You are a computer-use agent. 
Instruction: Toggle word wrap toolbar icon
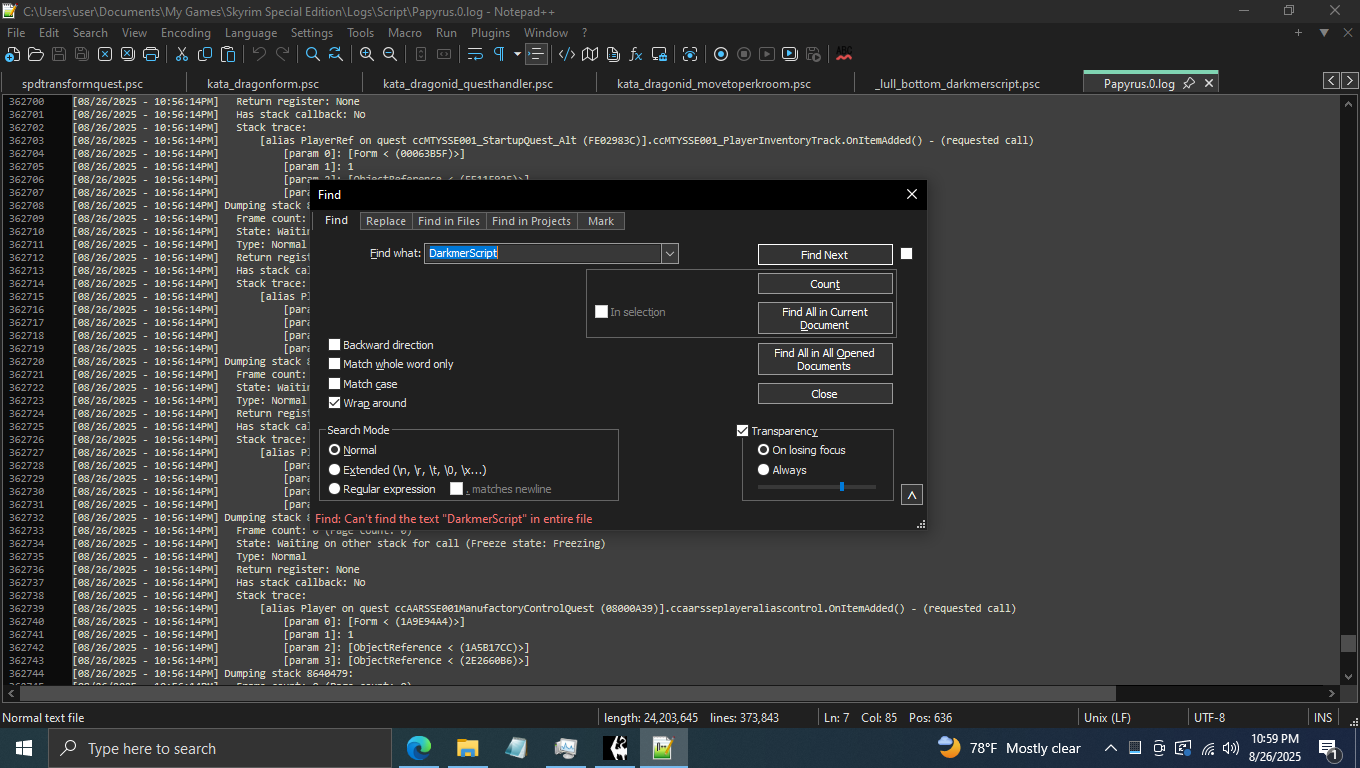[475, 54]
